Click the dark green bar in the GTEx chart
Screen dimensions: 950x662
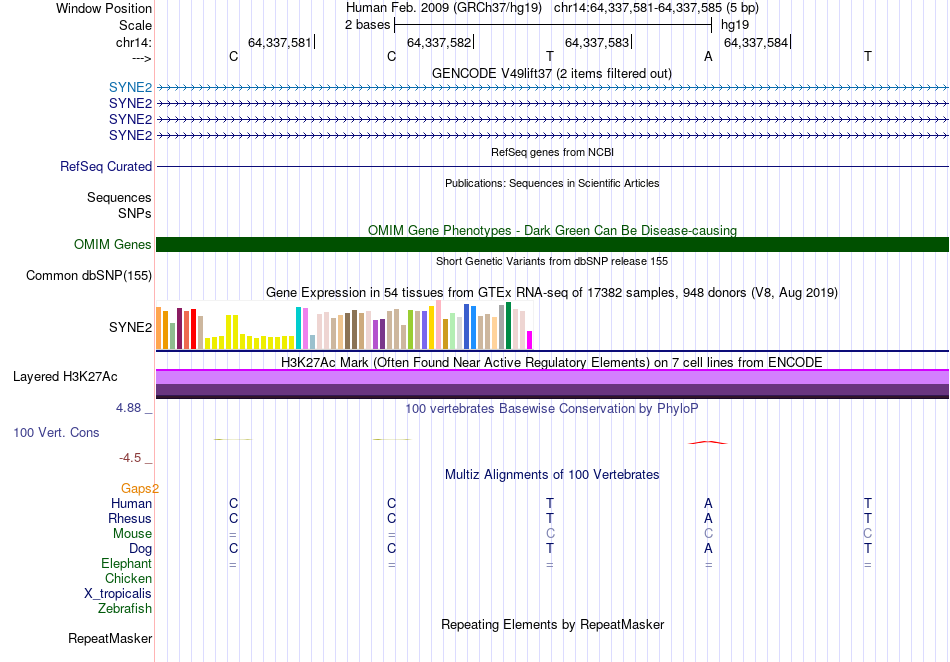509,325
